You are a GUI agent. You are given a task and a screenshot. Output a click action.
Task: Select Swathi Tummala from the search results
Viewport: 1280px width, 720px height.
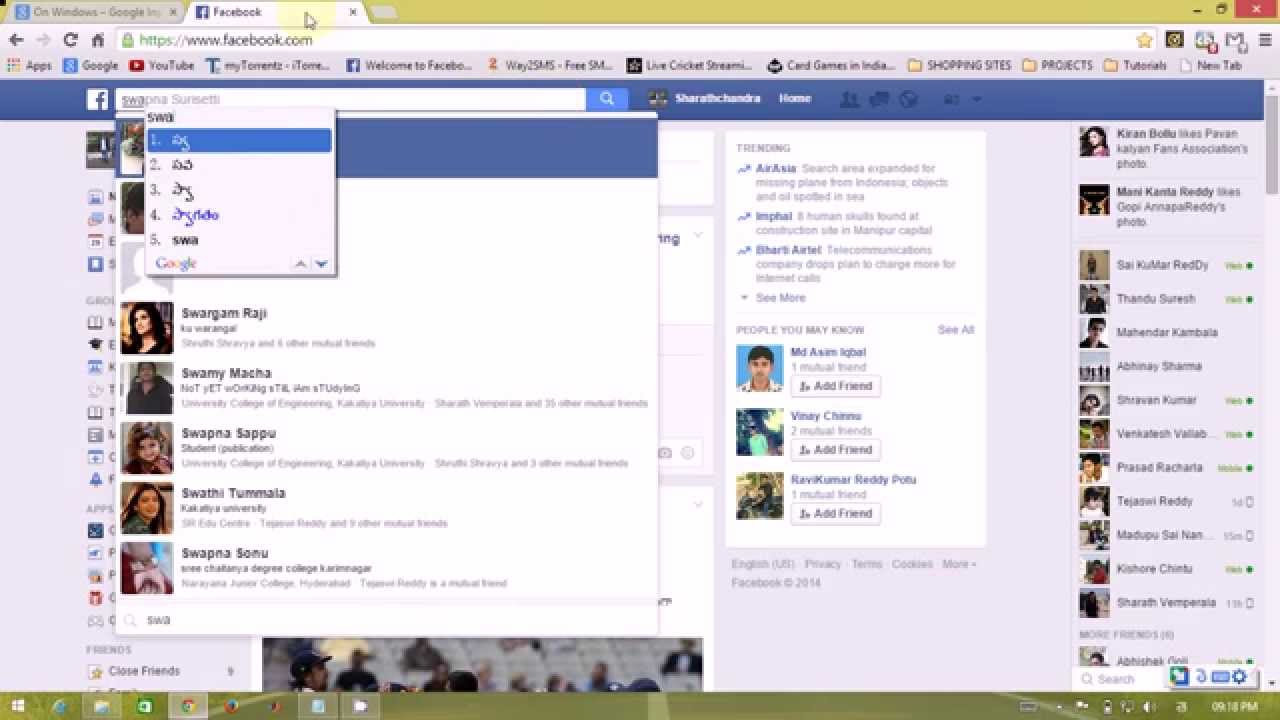[x=388, y=508]
